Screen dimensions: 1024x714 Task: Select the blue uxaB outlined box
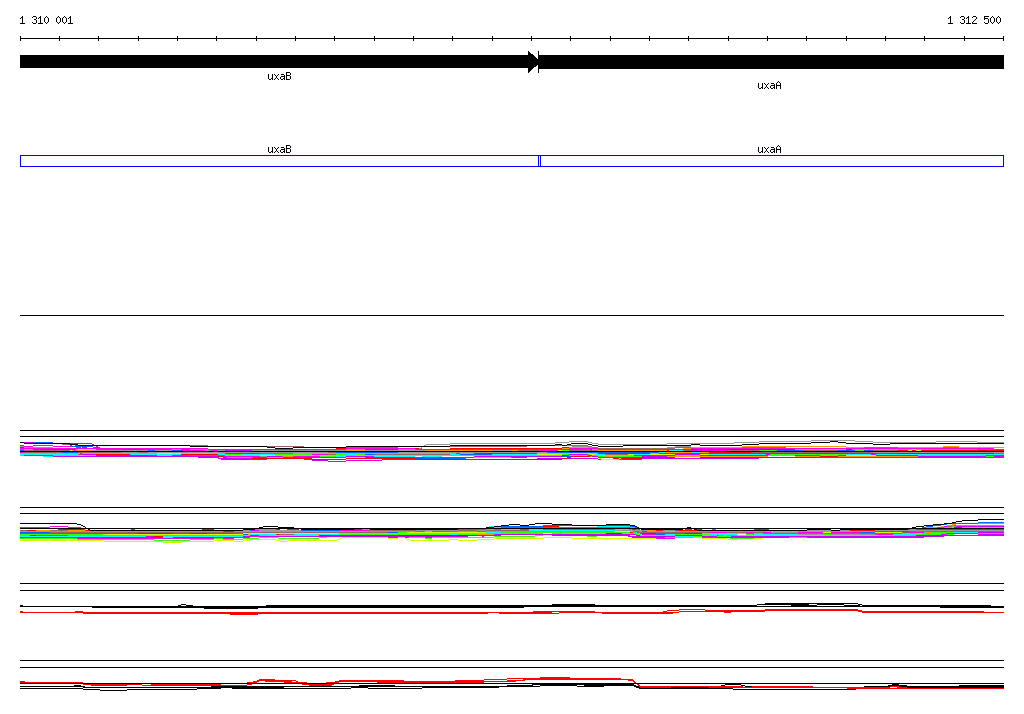280,161
